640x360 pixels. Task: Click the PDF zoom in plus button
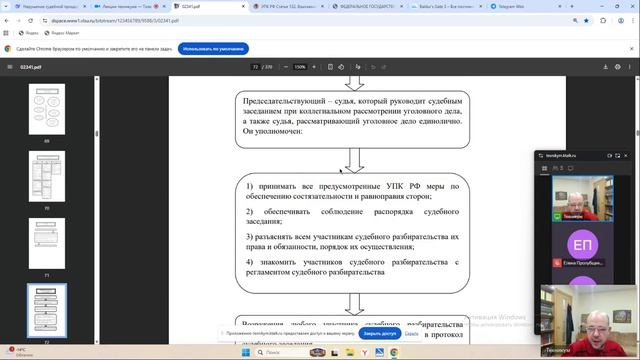point(314,67)
